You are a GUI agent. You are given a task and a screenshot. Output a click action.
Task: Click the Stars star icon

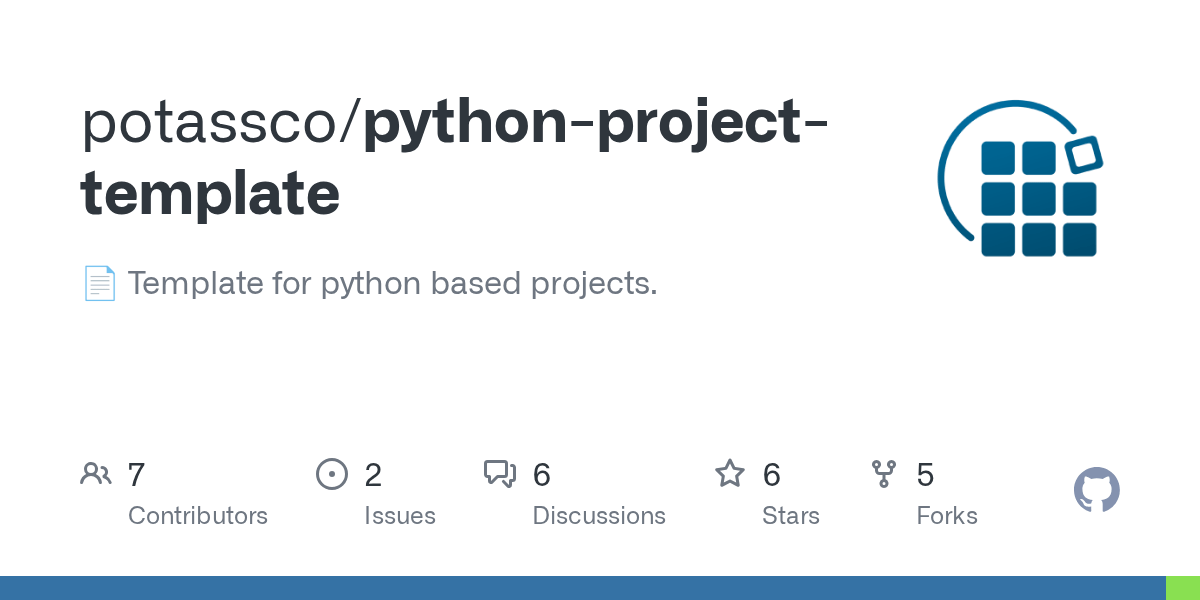pos(730,474)
